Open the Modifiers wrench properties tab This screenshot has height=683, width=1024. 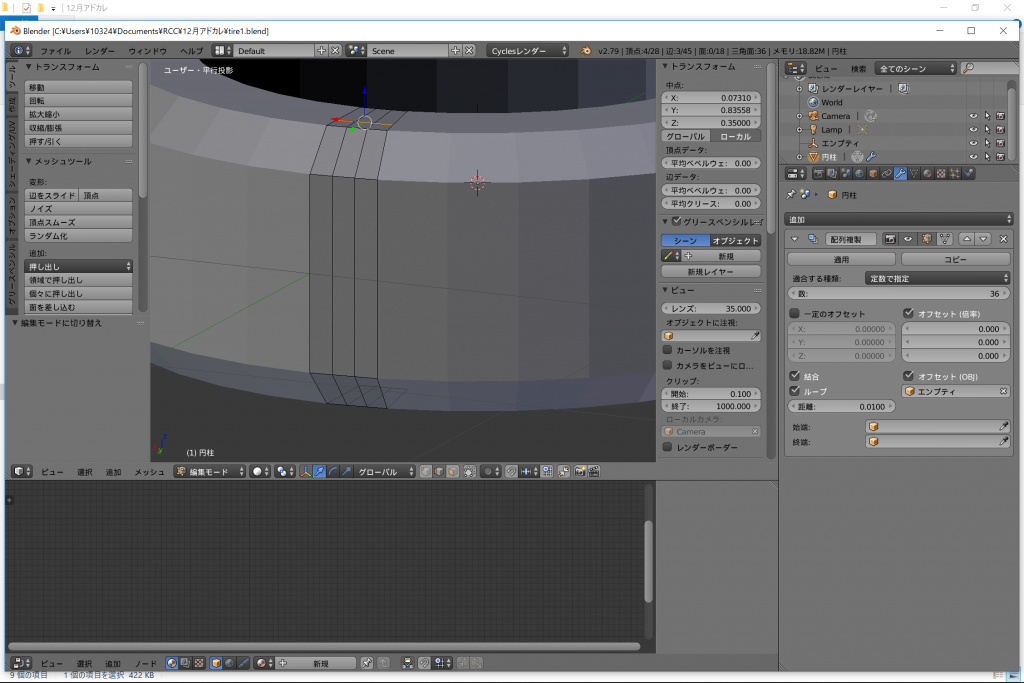[x=900, y=174]
